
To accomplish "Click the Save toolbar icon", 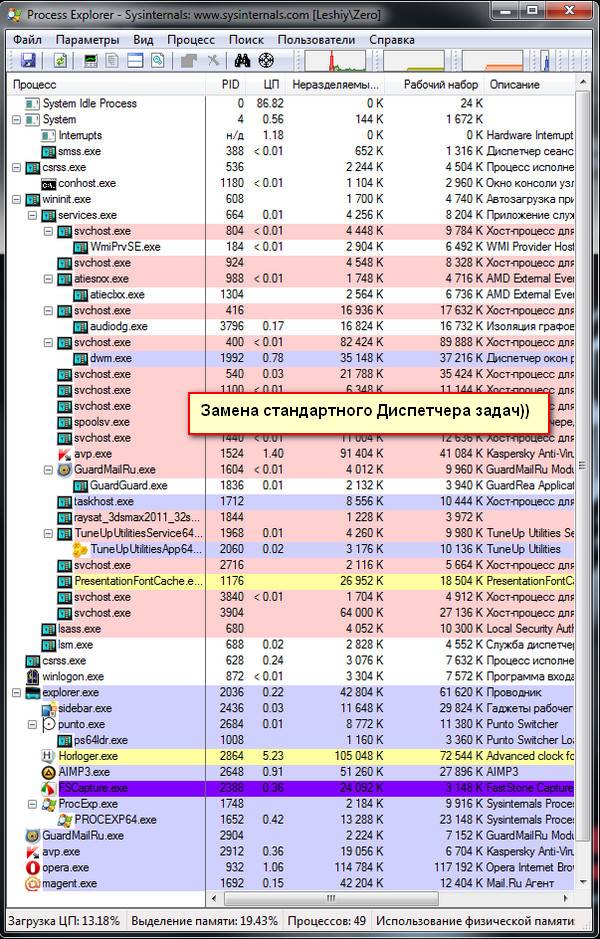I will (28, 61).
